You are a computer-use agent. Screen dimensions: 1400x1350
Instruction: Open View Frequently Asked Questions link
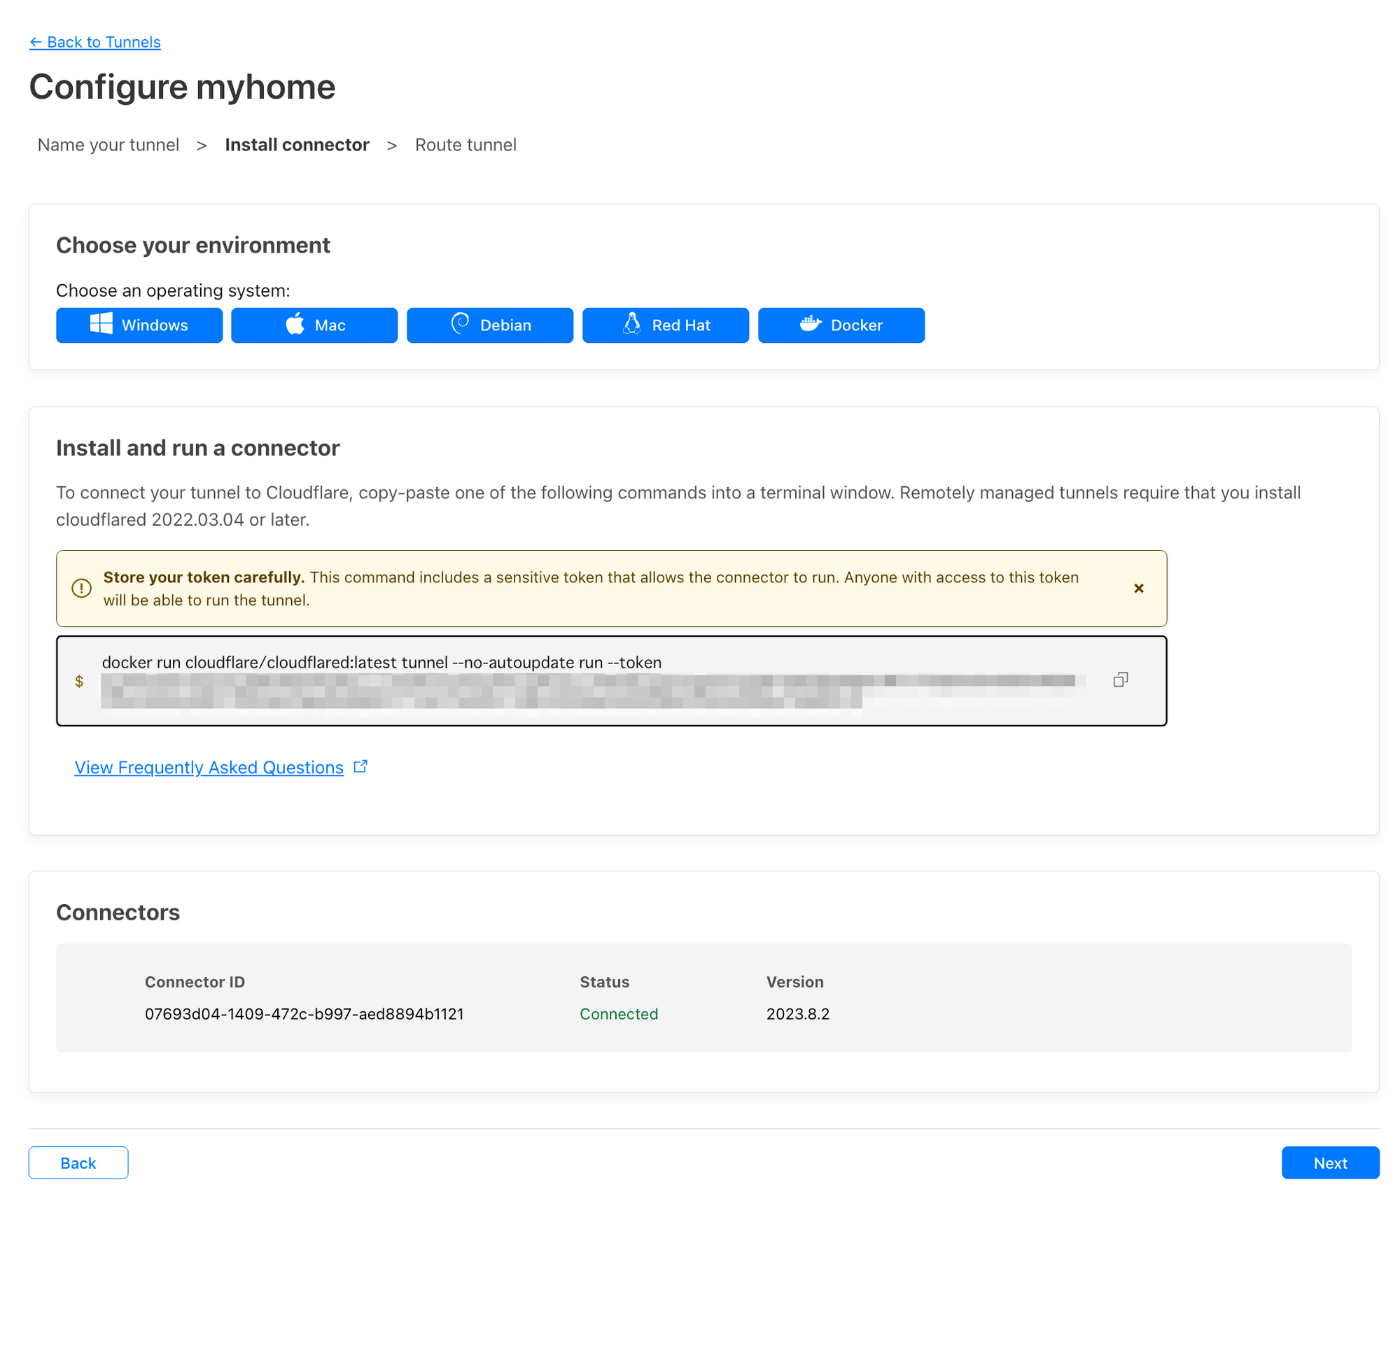coord(209,767)
